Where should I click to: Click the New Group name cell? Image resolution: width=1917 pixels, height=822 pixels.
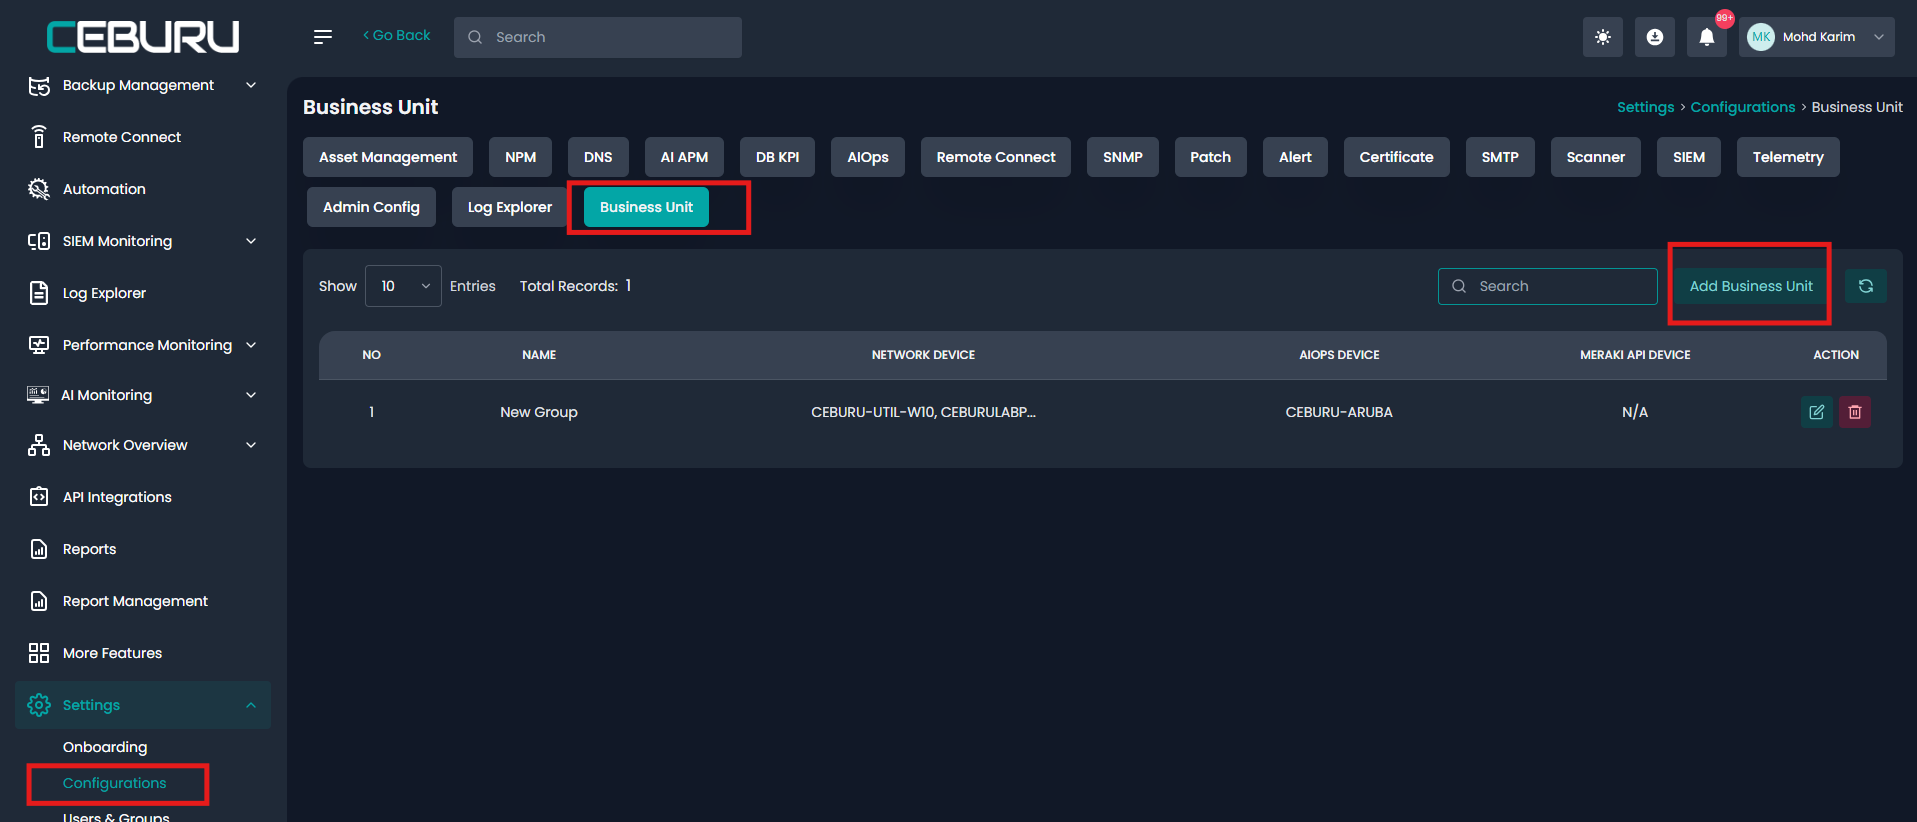click(x=539, y=412)
